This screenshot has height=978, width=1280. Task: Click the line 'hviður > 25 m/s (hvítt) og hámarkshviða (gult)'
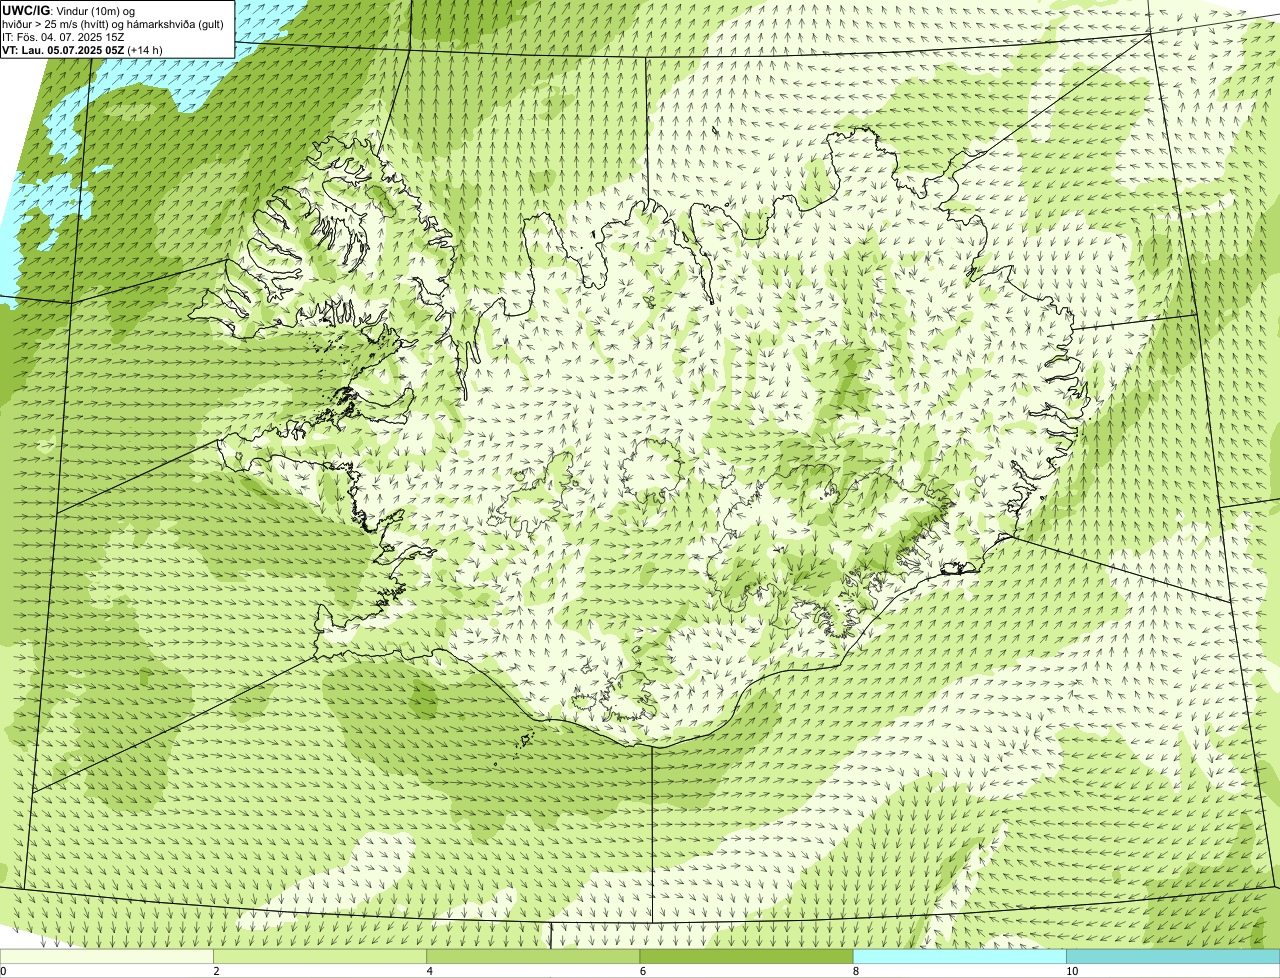(x=113, y=24)
